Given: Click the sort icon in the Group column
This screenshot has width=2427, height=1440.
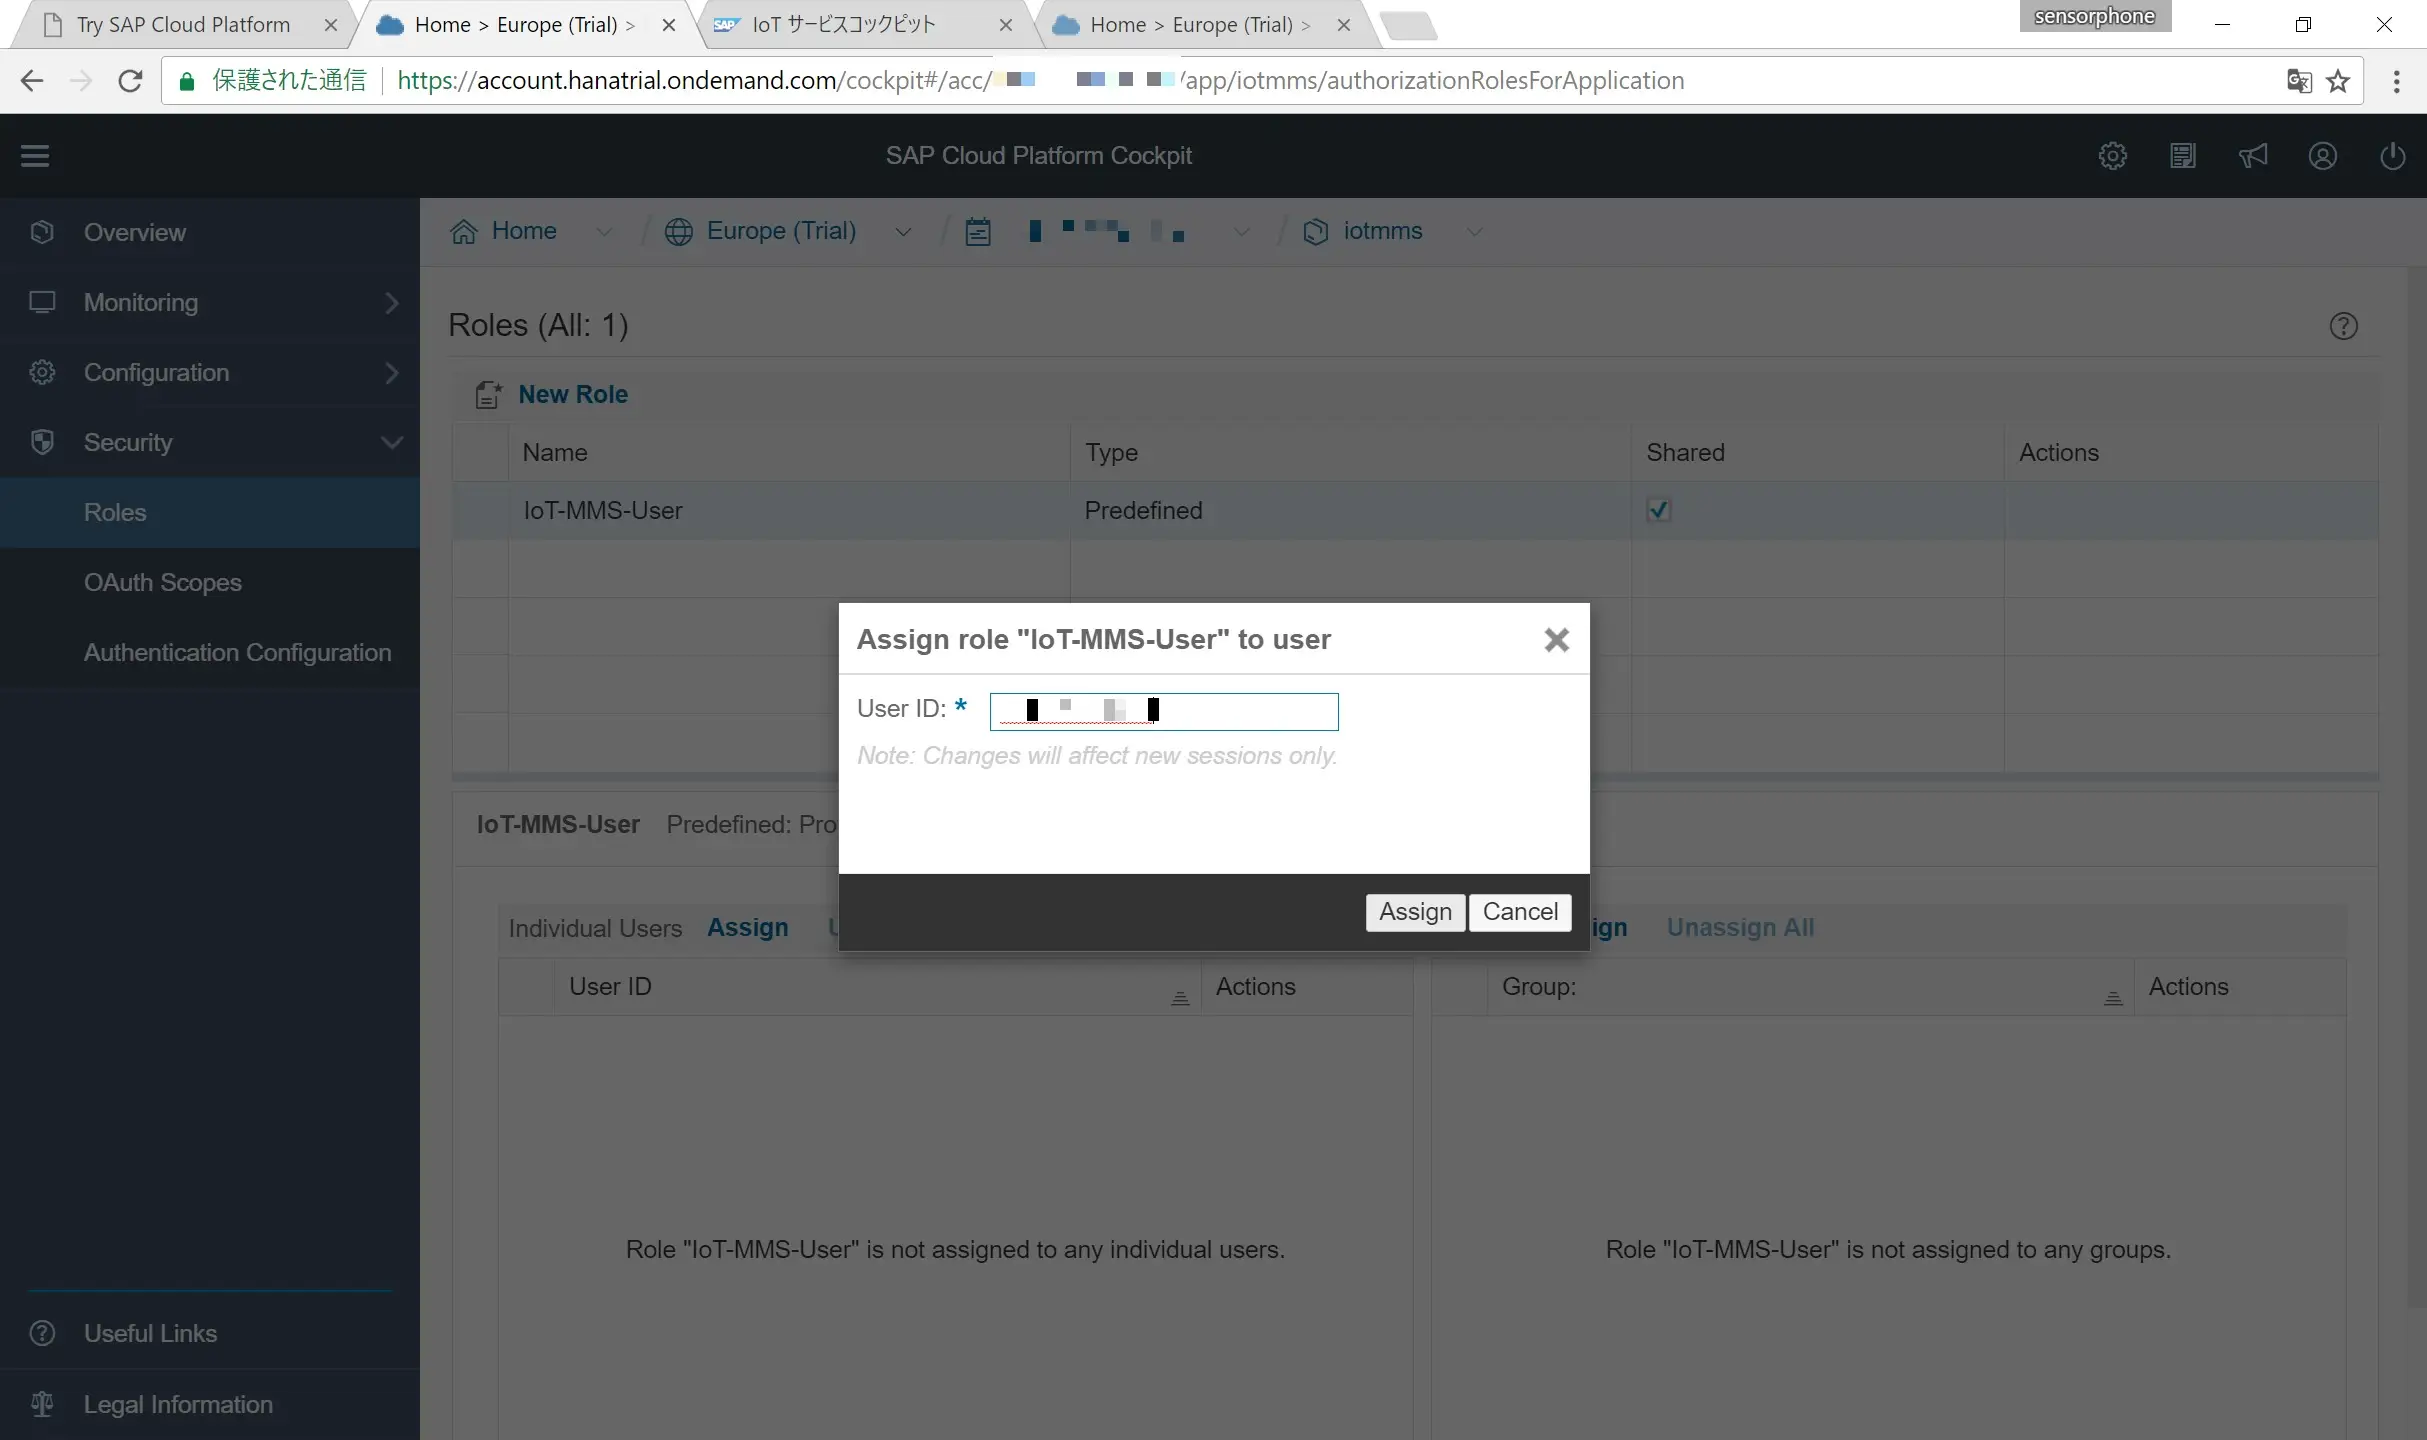Looking at the screenshot, I should [2113, 998].
